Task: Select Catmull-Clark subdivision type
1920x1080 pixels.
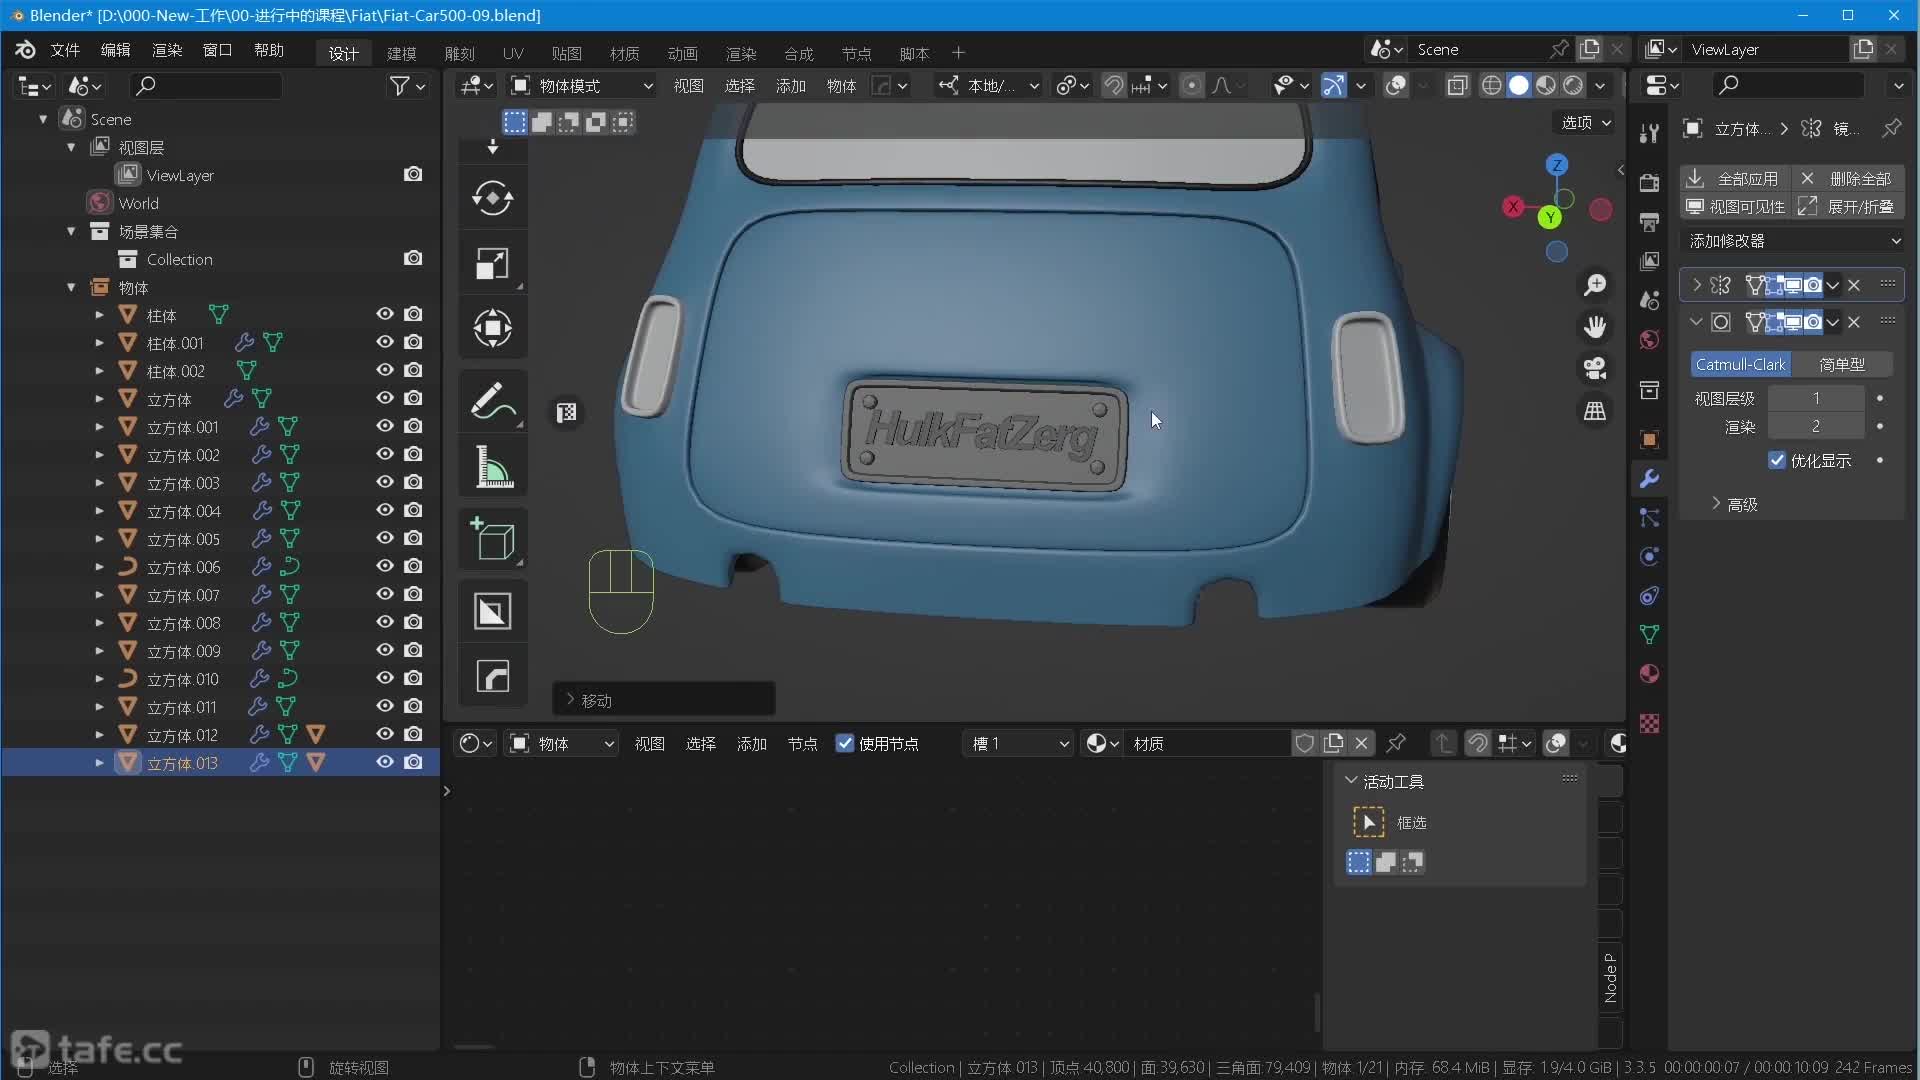Action: pos(1740,364)
